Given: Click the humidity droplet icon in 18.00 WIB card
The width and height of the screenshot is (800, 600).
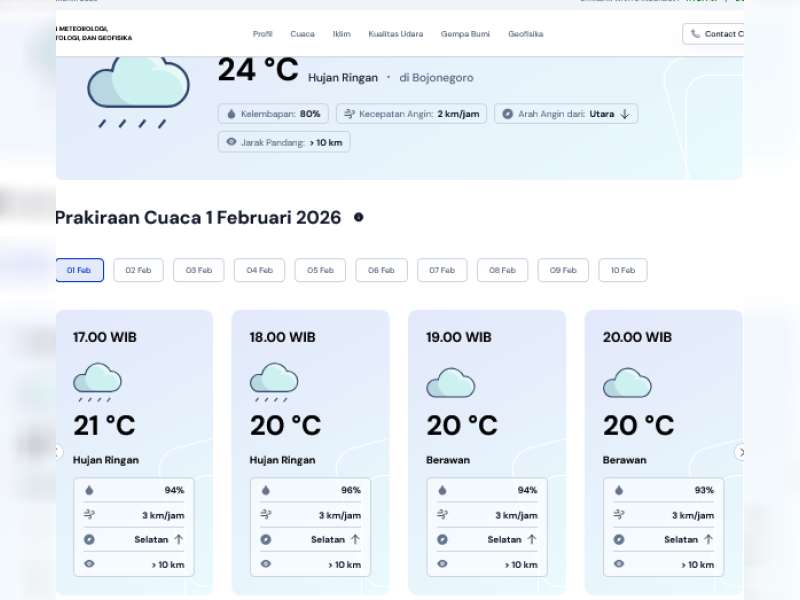Looking at the screenshot, I should coord(265,490).
